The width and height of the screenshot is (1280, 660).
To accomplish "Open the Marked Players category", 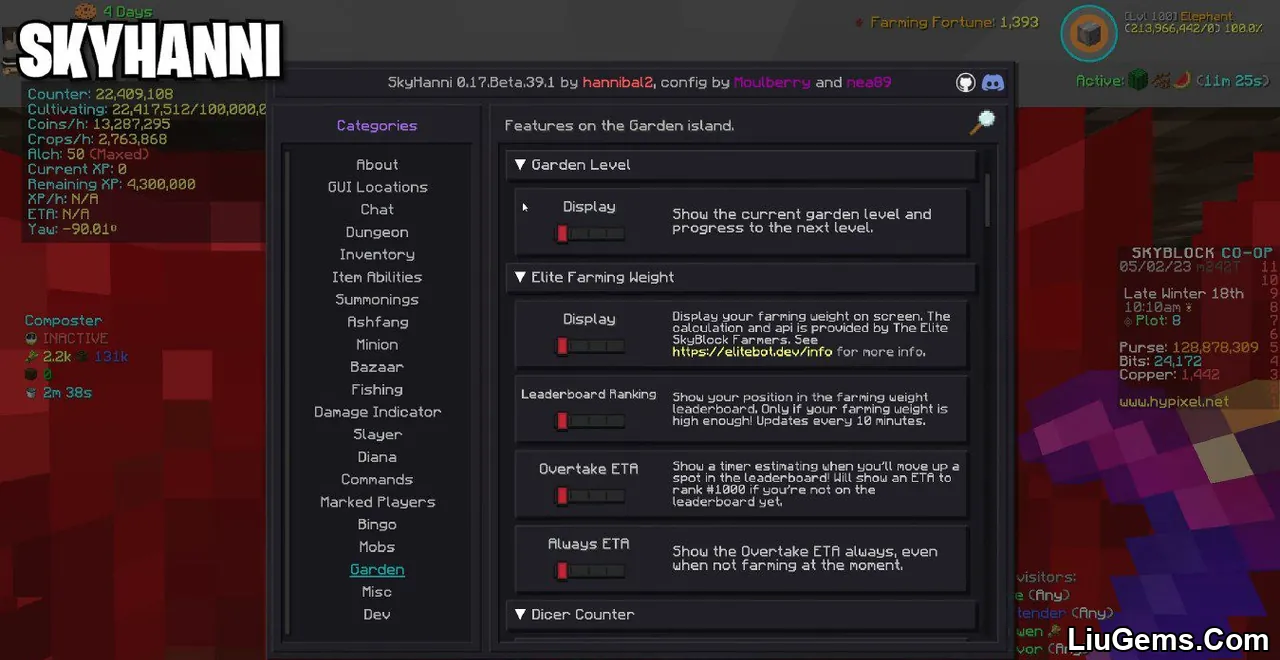I will coord(377,502).
